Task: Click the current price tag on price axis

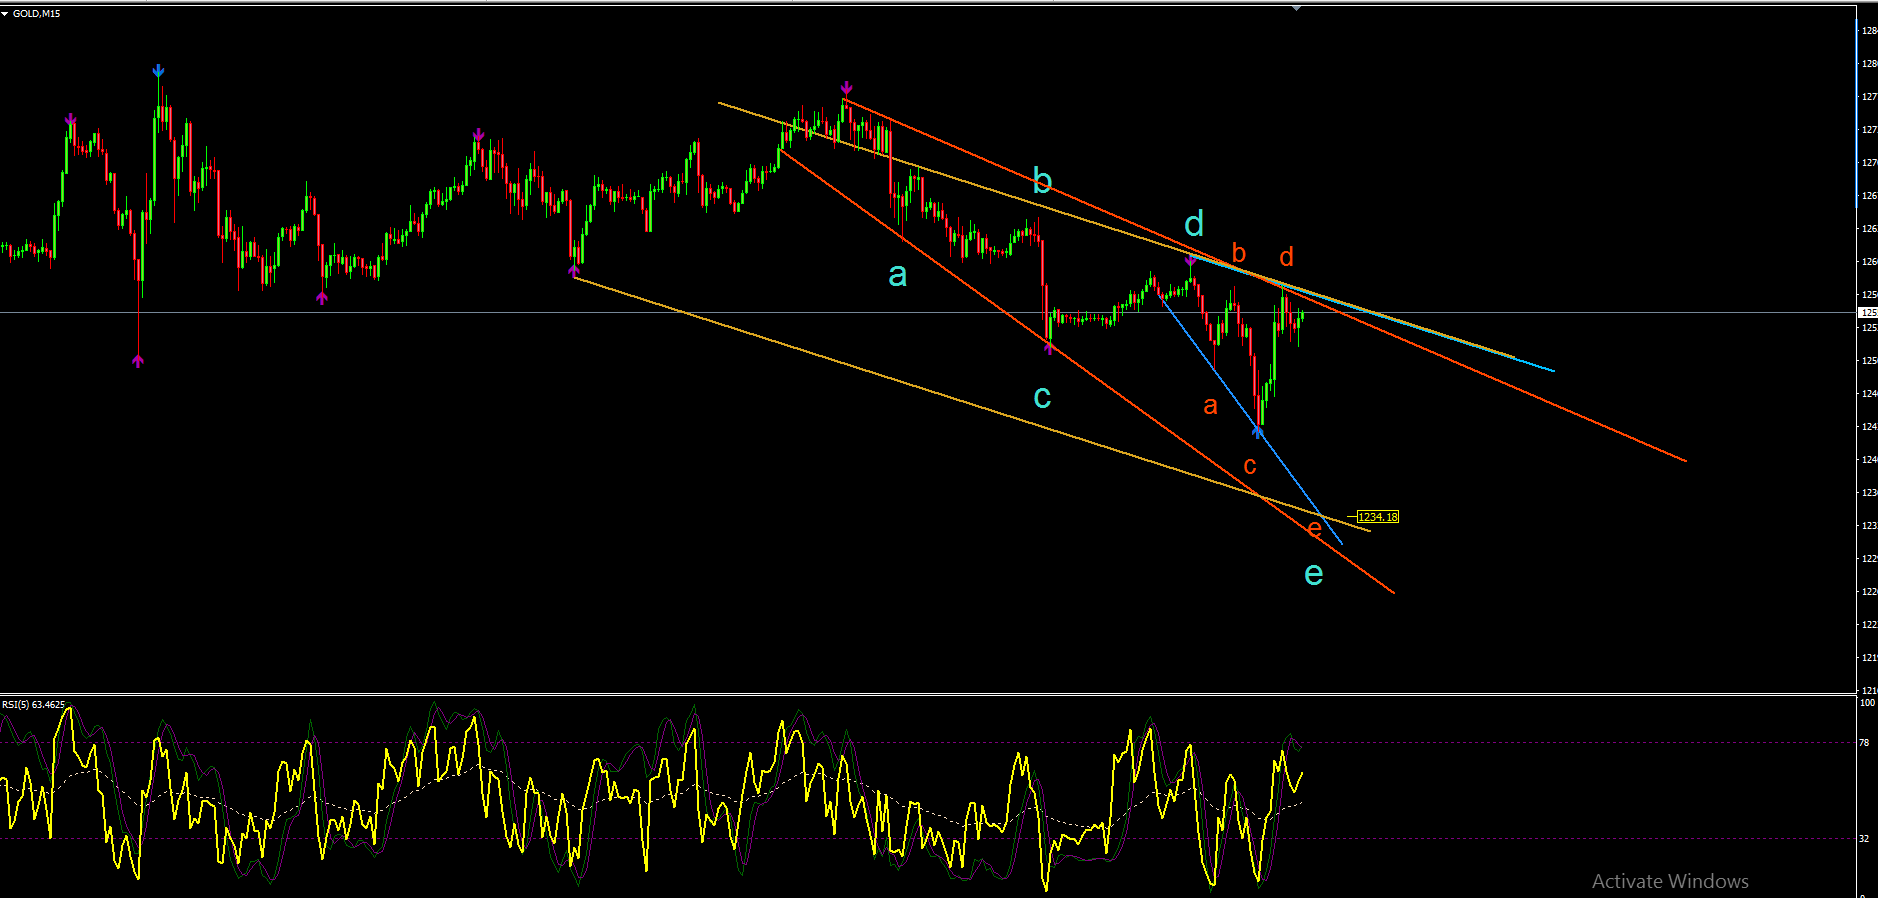Action: (x=1867, y=313)
